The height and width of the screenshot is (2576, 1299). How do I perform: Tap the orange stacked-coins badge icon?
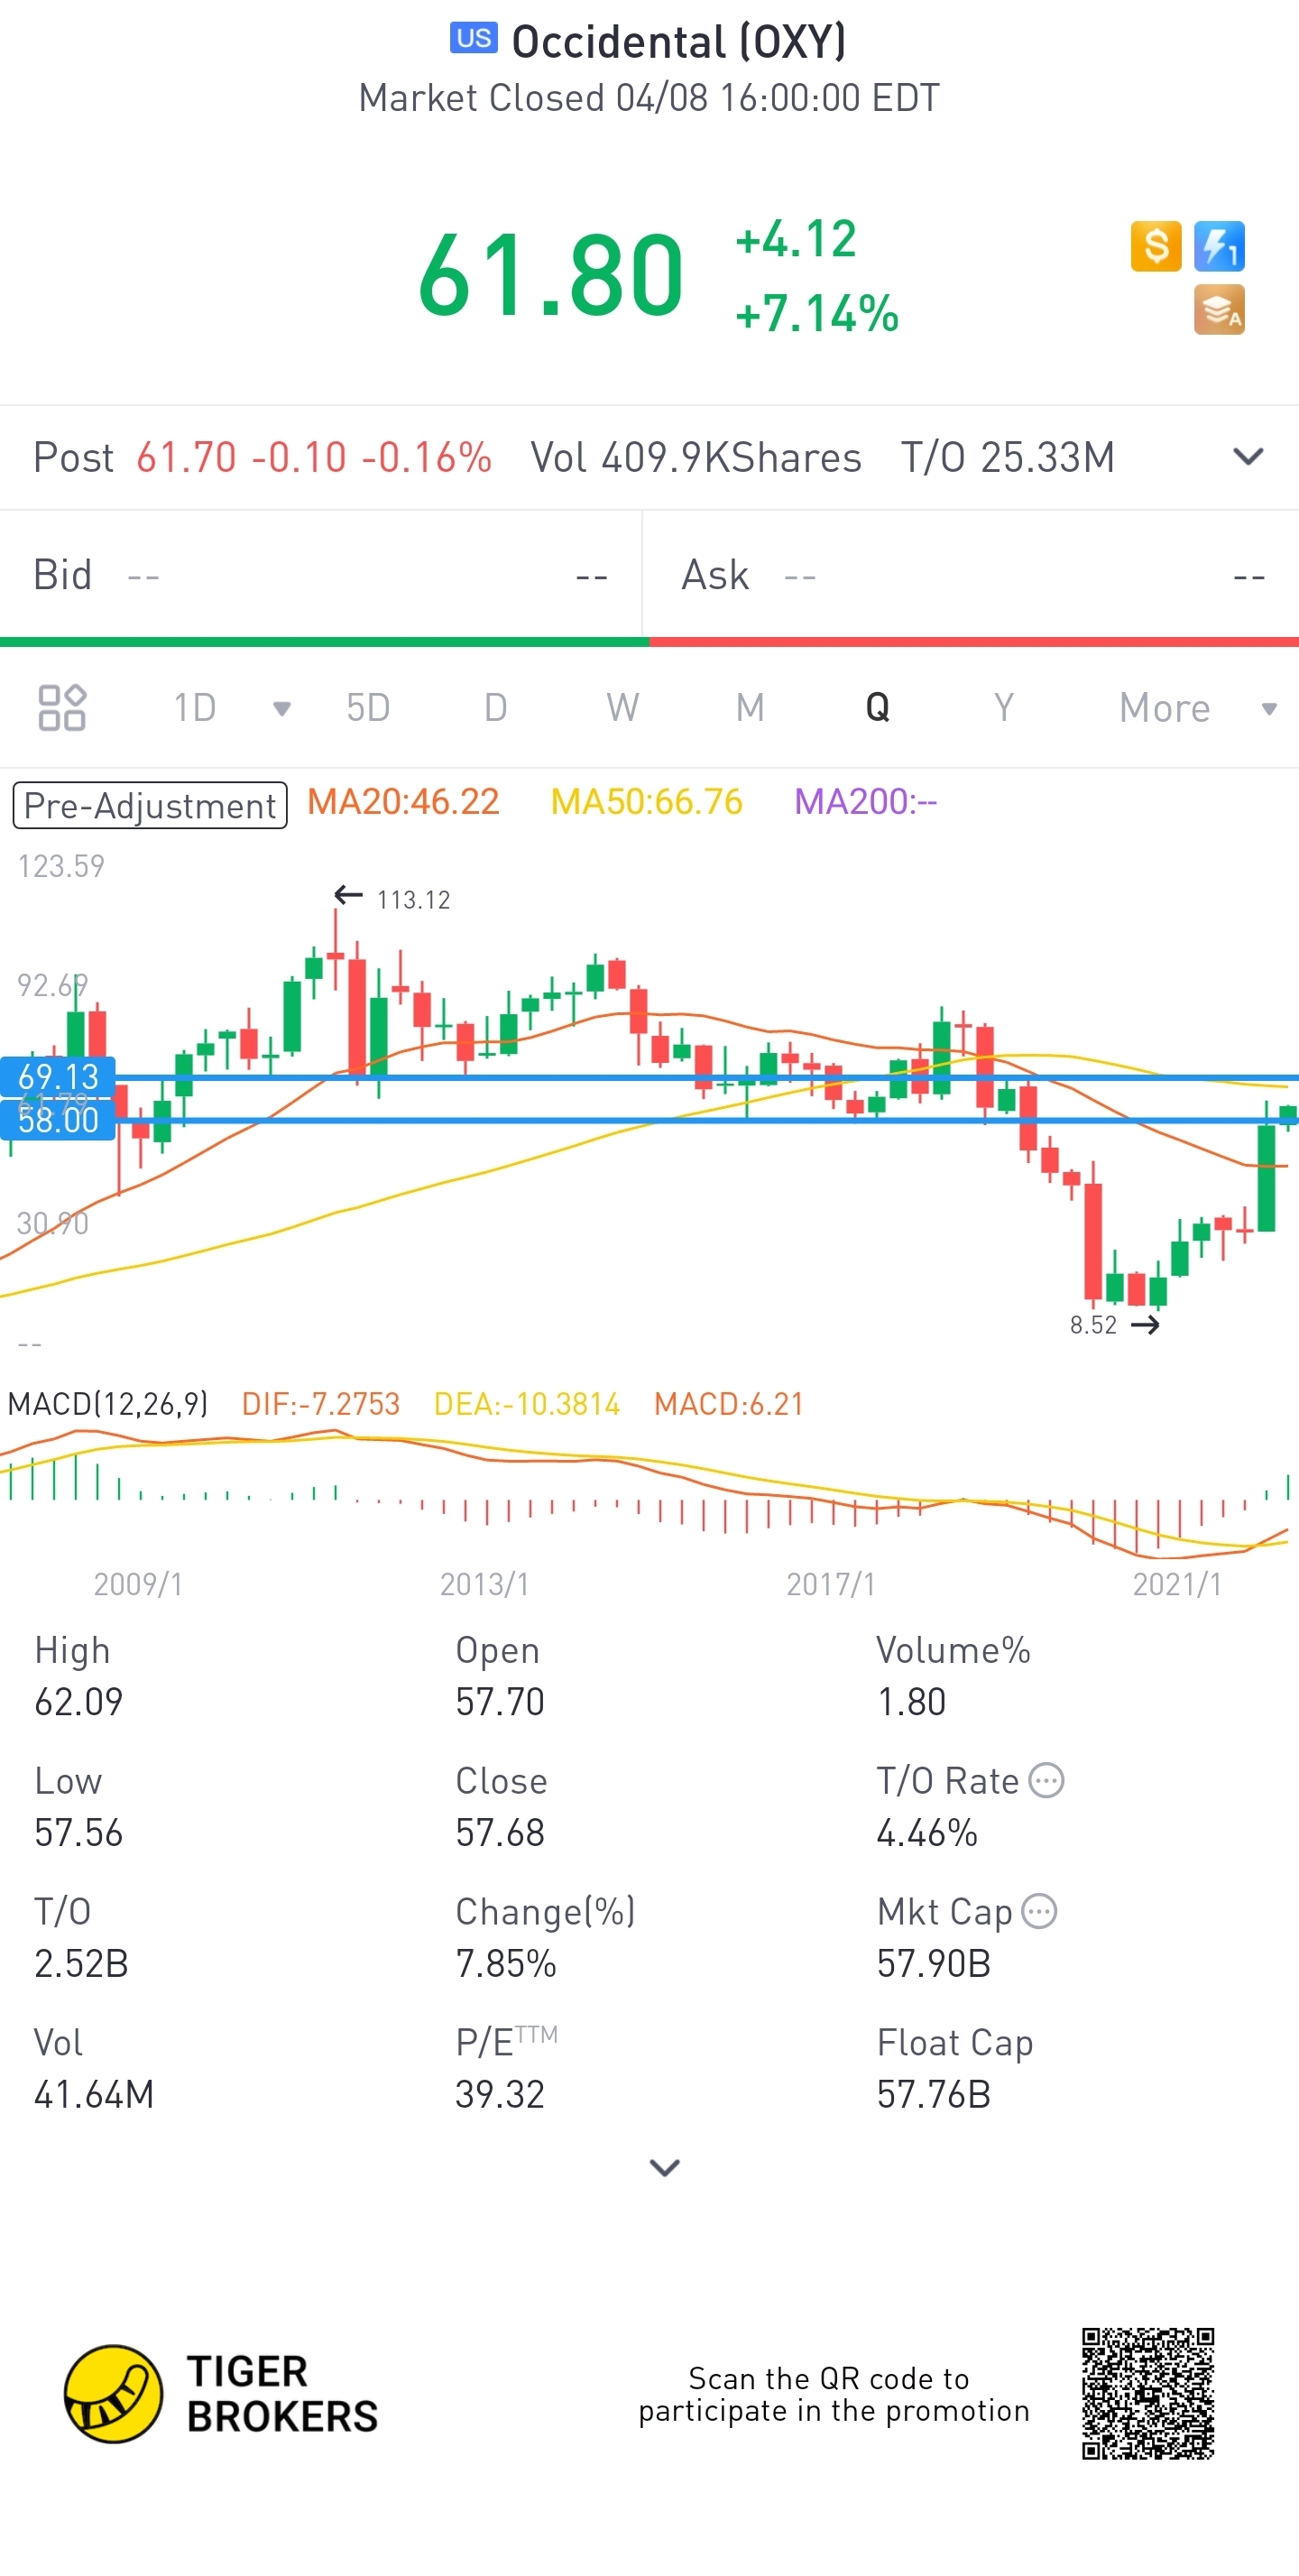tap(1219, 310)
